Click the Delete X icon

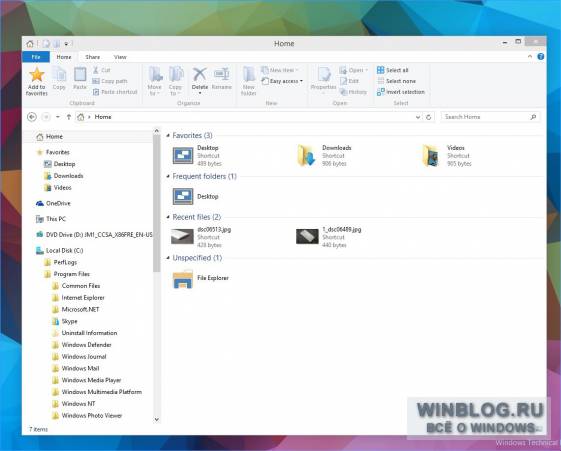[x=200, y=74]
